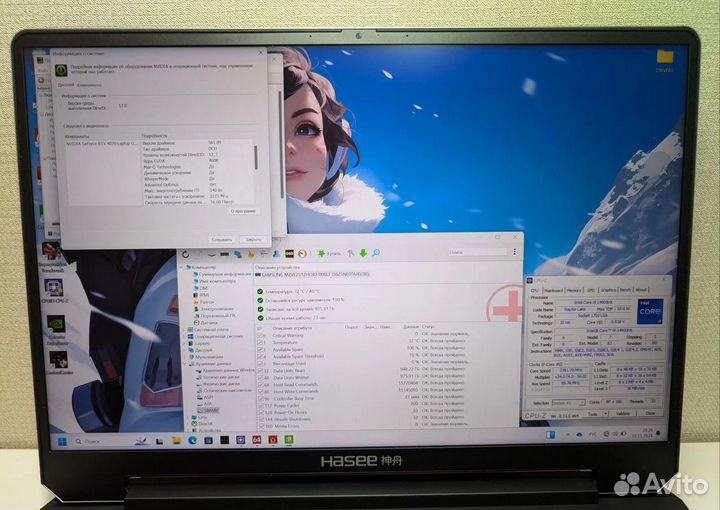Click the tools wrench icon in AIDA64 toolbar
Image resolution: width=720 pixels, height=510 pixels.
coord(351,253)
